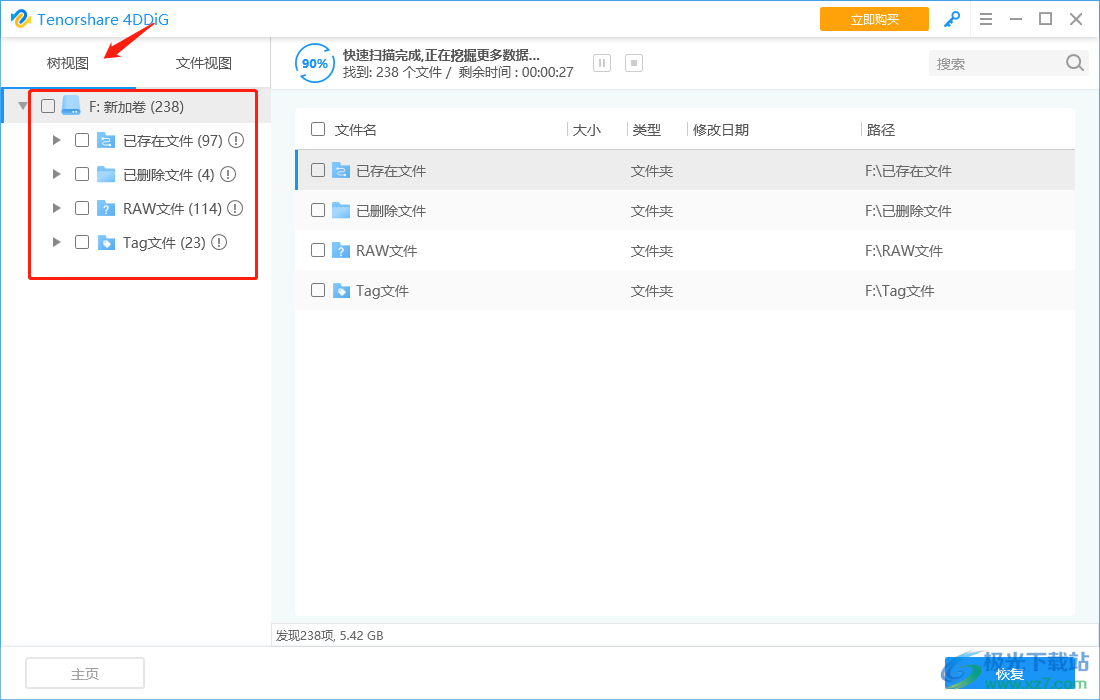Click the Tenorshare 4DDiG logo icon
This screenshot has height=700, width=1100.
click(20, 19)
